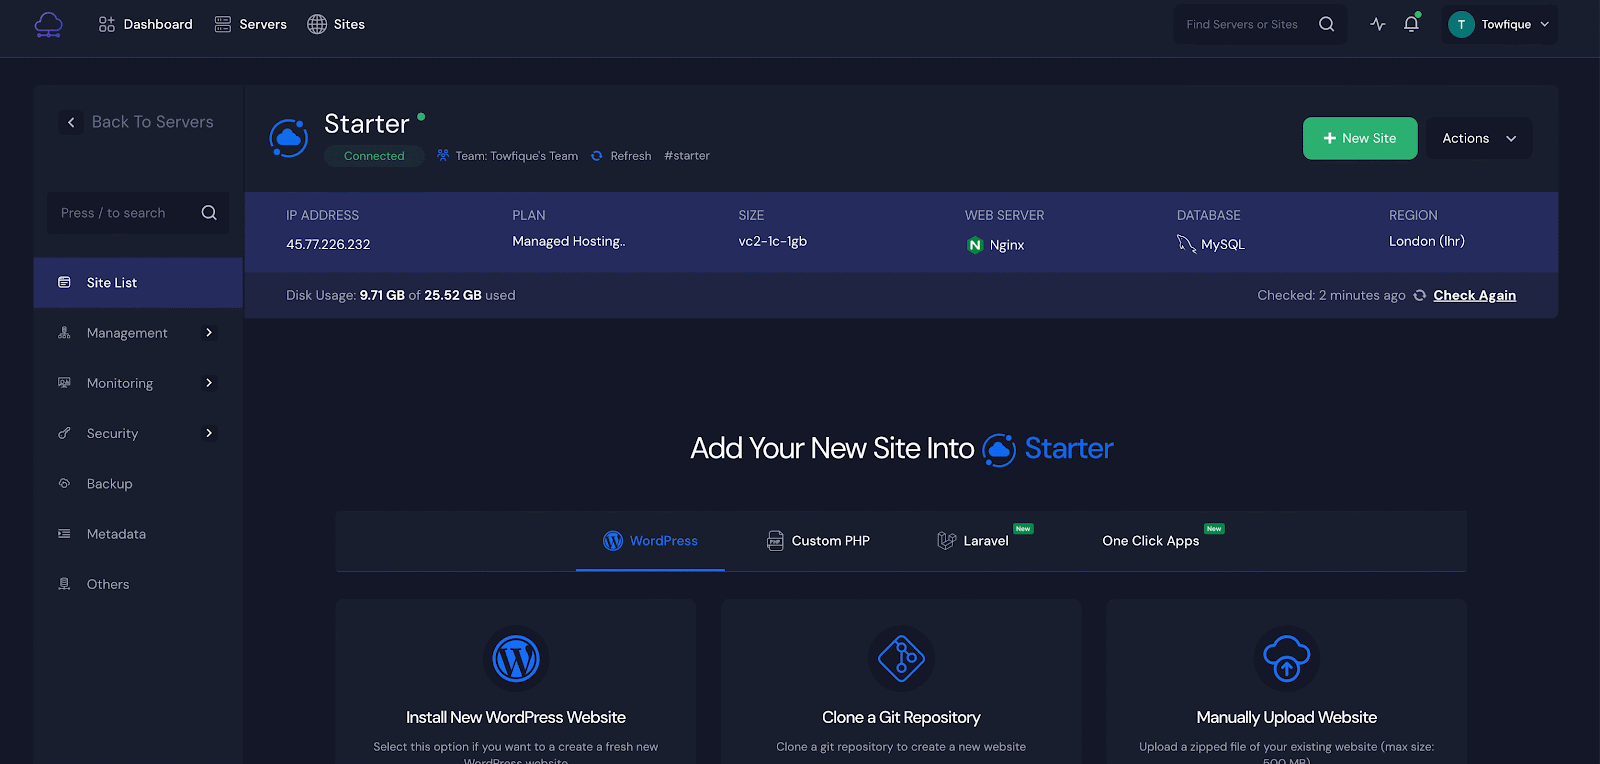Image resolution: width=1600 pixels, height=764 pixels.
Task: Click the search magnifier in top bar
Action: click(x=1326, y=24)
